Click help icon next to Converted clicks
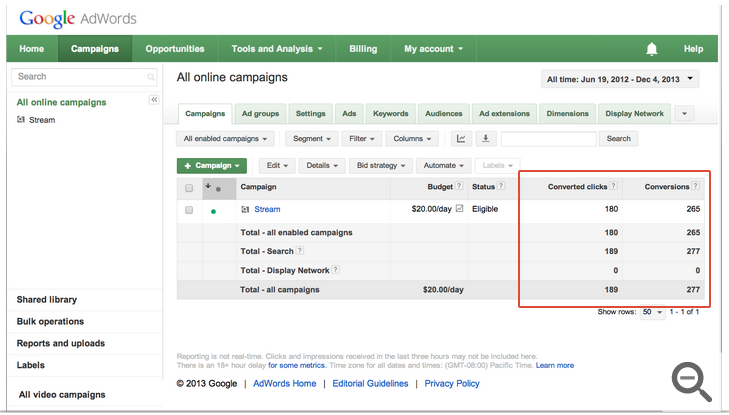Viewport: 729px width, 415px height. (613, 186)
